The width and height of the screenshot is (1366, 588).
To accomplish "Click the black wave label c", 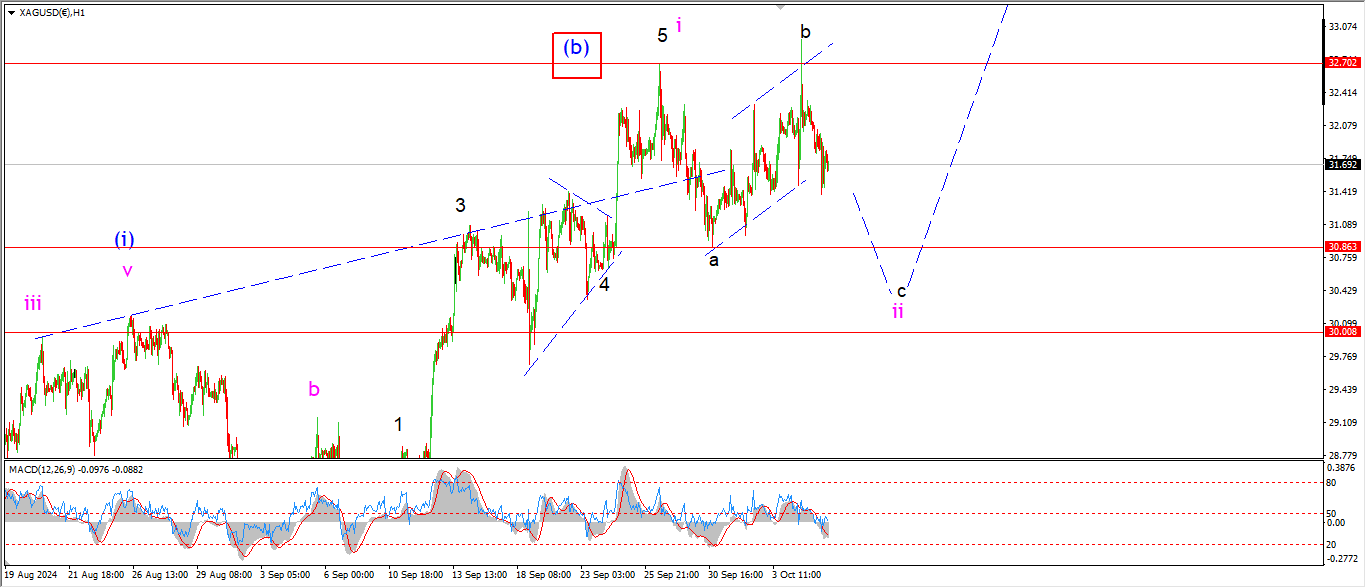I will pyautogui.click(x=901, y=291).
